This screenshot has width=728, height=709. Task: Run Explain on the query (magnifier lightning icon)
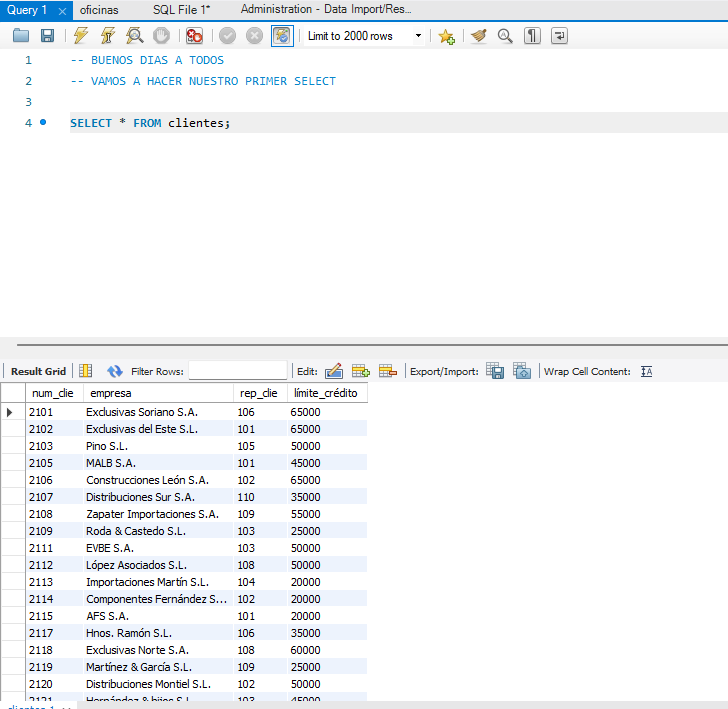tap(134, 36)
